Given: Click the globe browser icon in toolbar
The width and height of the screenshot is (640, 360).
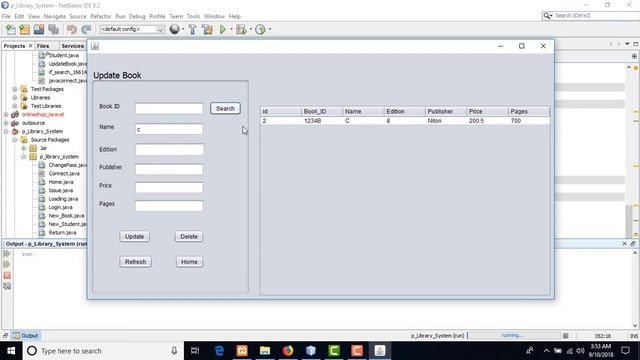Looking at the screenshot, I should [x=175, y=29].
